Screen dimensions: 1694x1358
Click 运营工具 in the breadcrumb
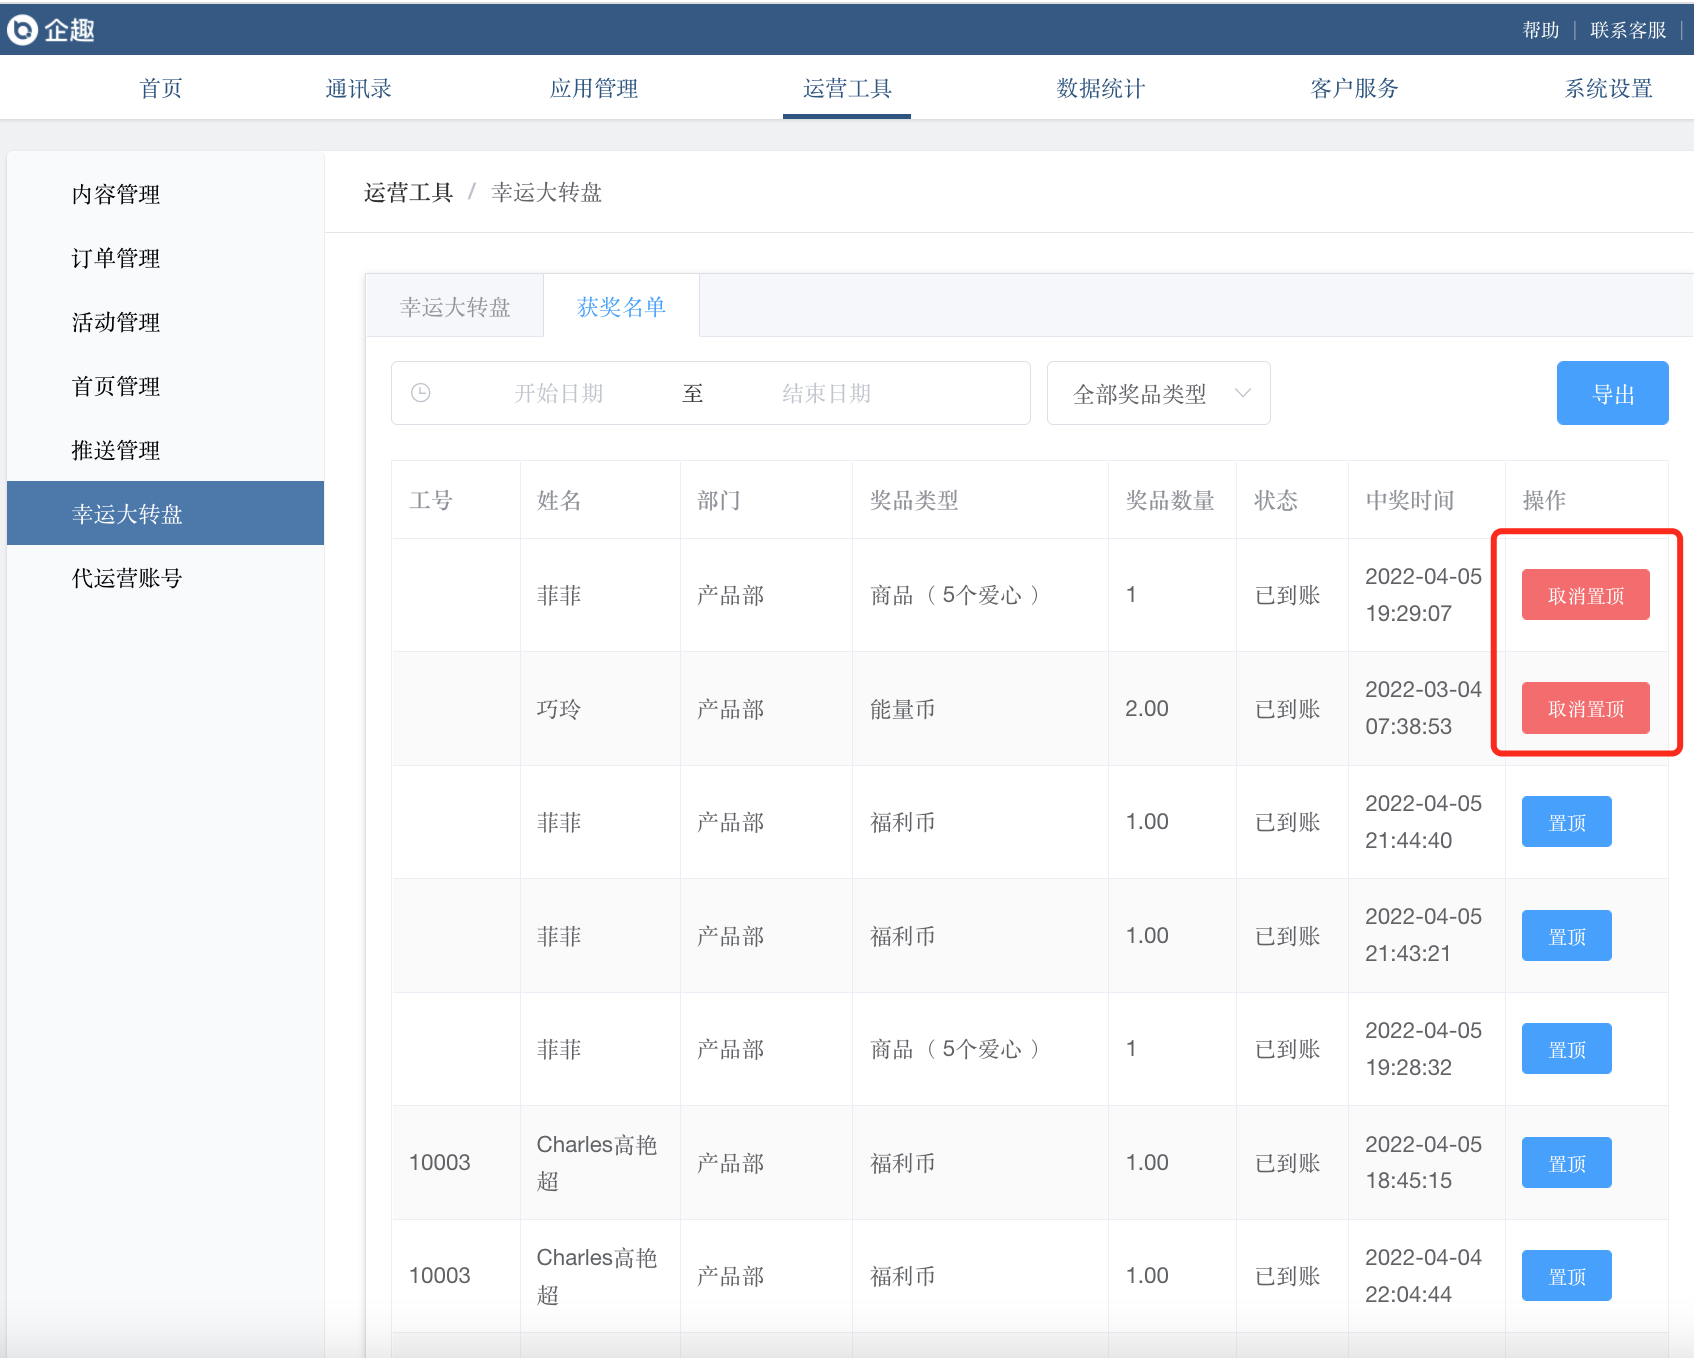tap(408, 192)
